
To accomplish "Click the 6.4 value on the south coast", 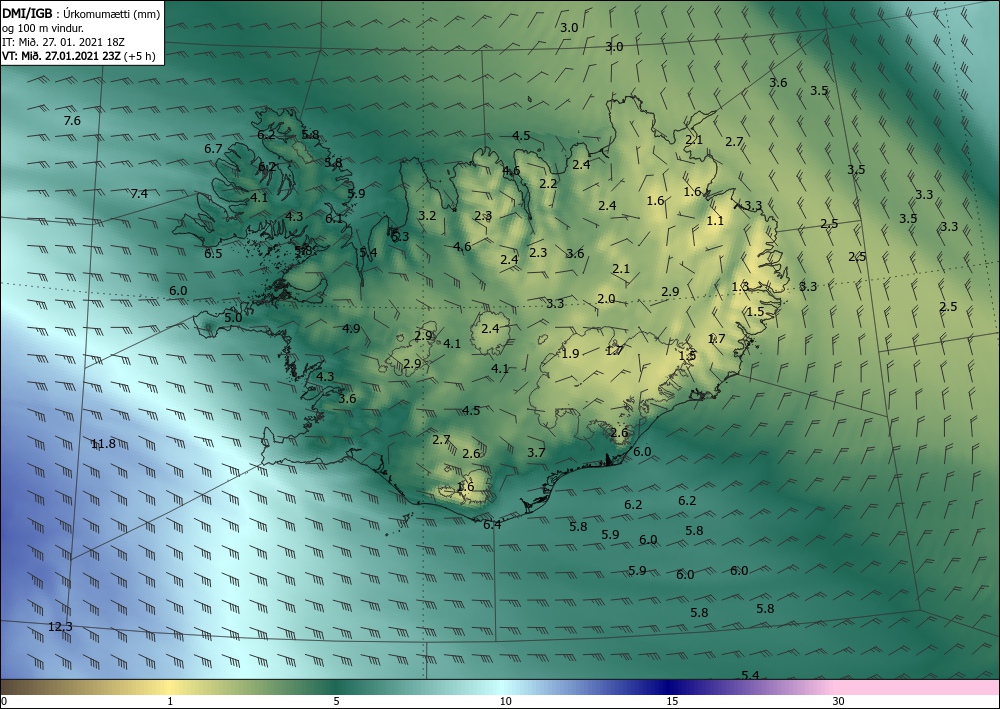I will coord(492,525).
